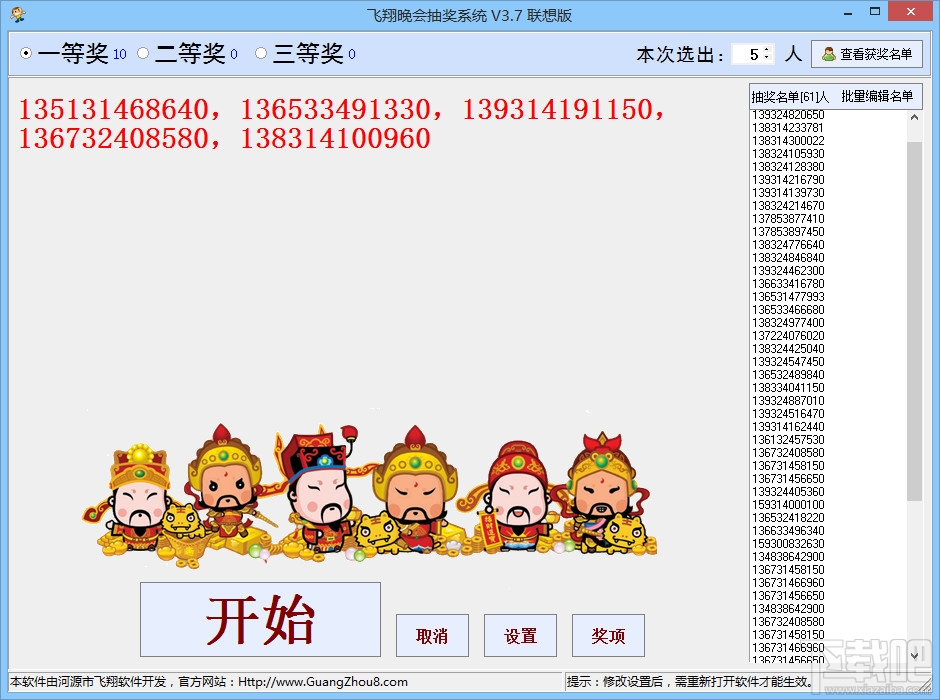
Task: Select the 二等奖 radio button
Action: coord(143,53)
